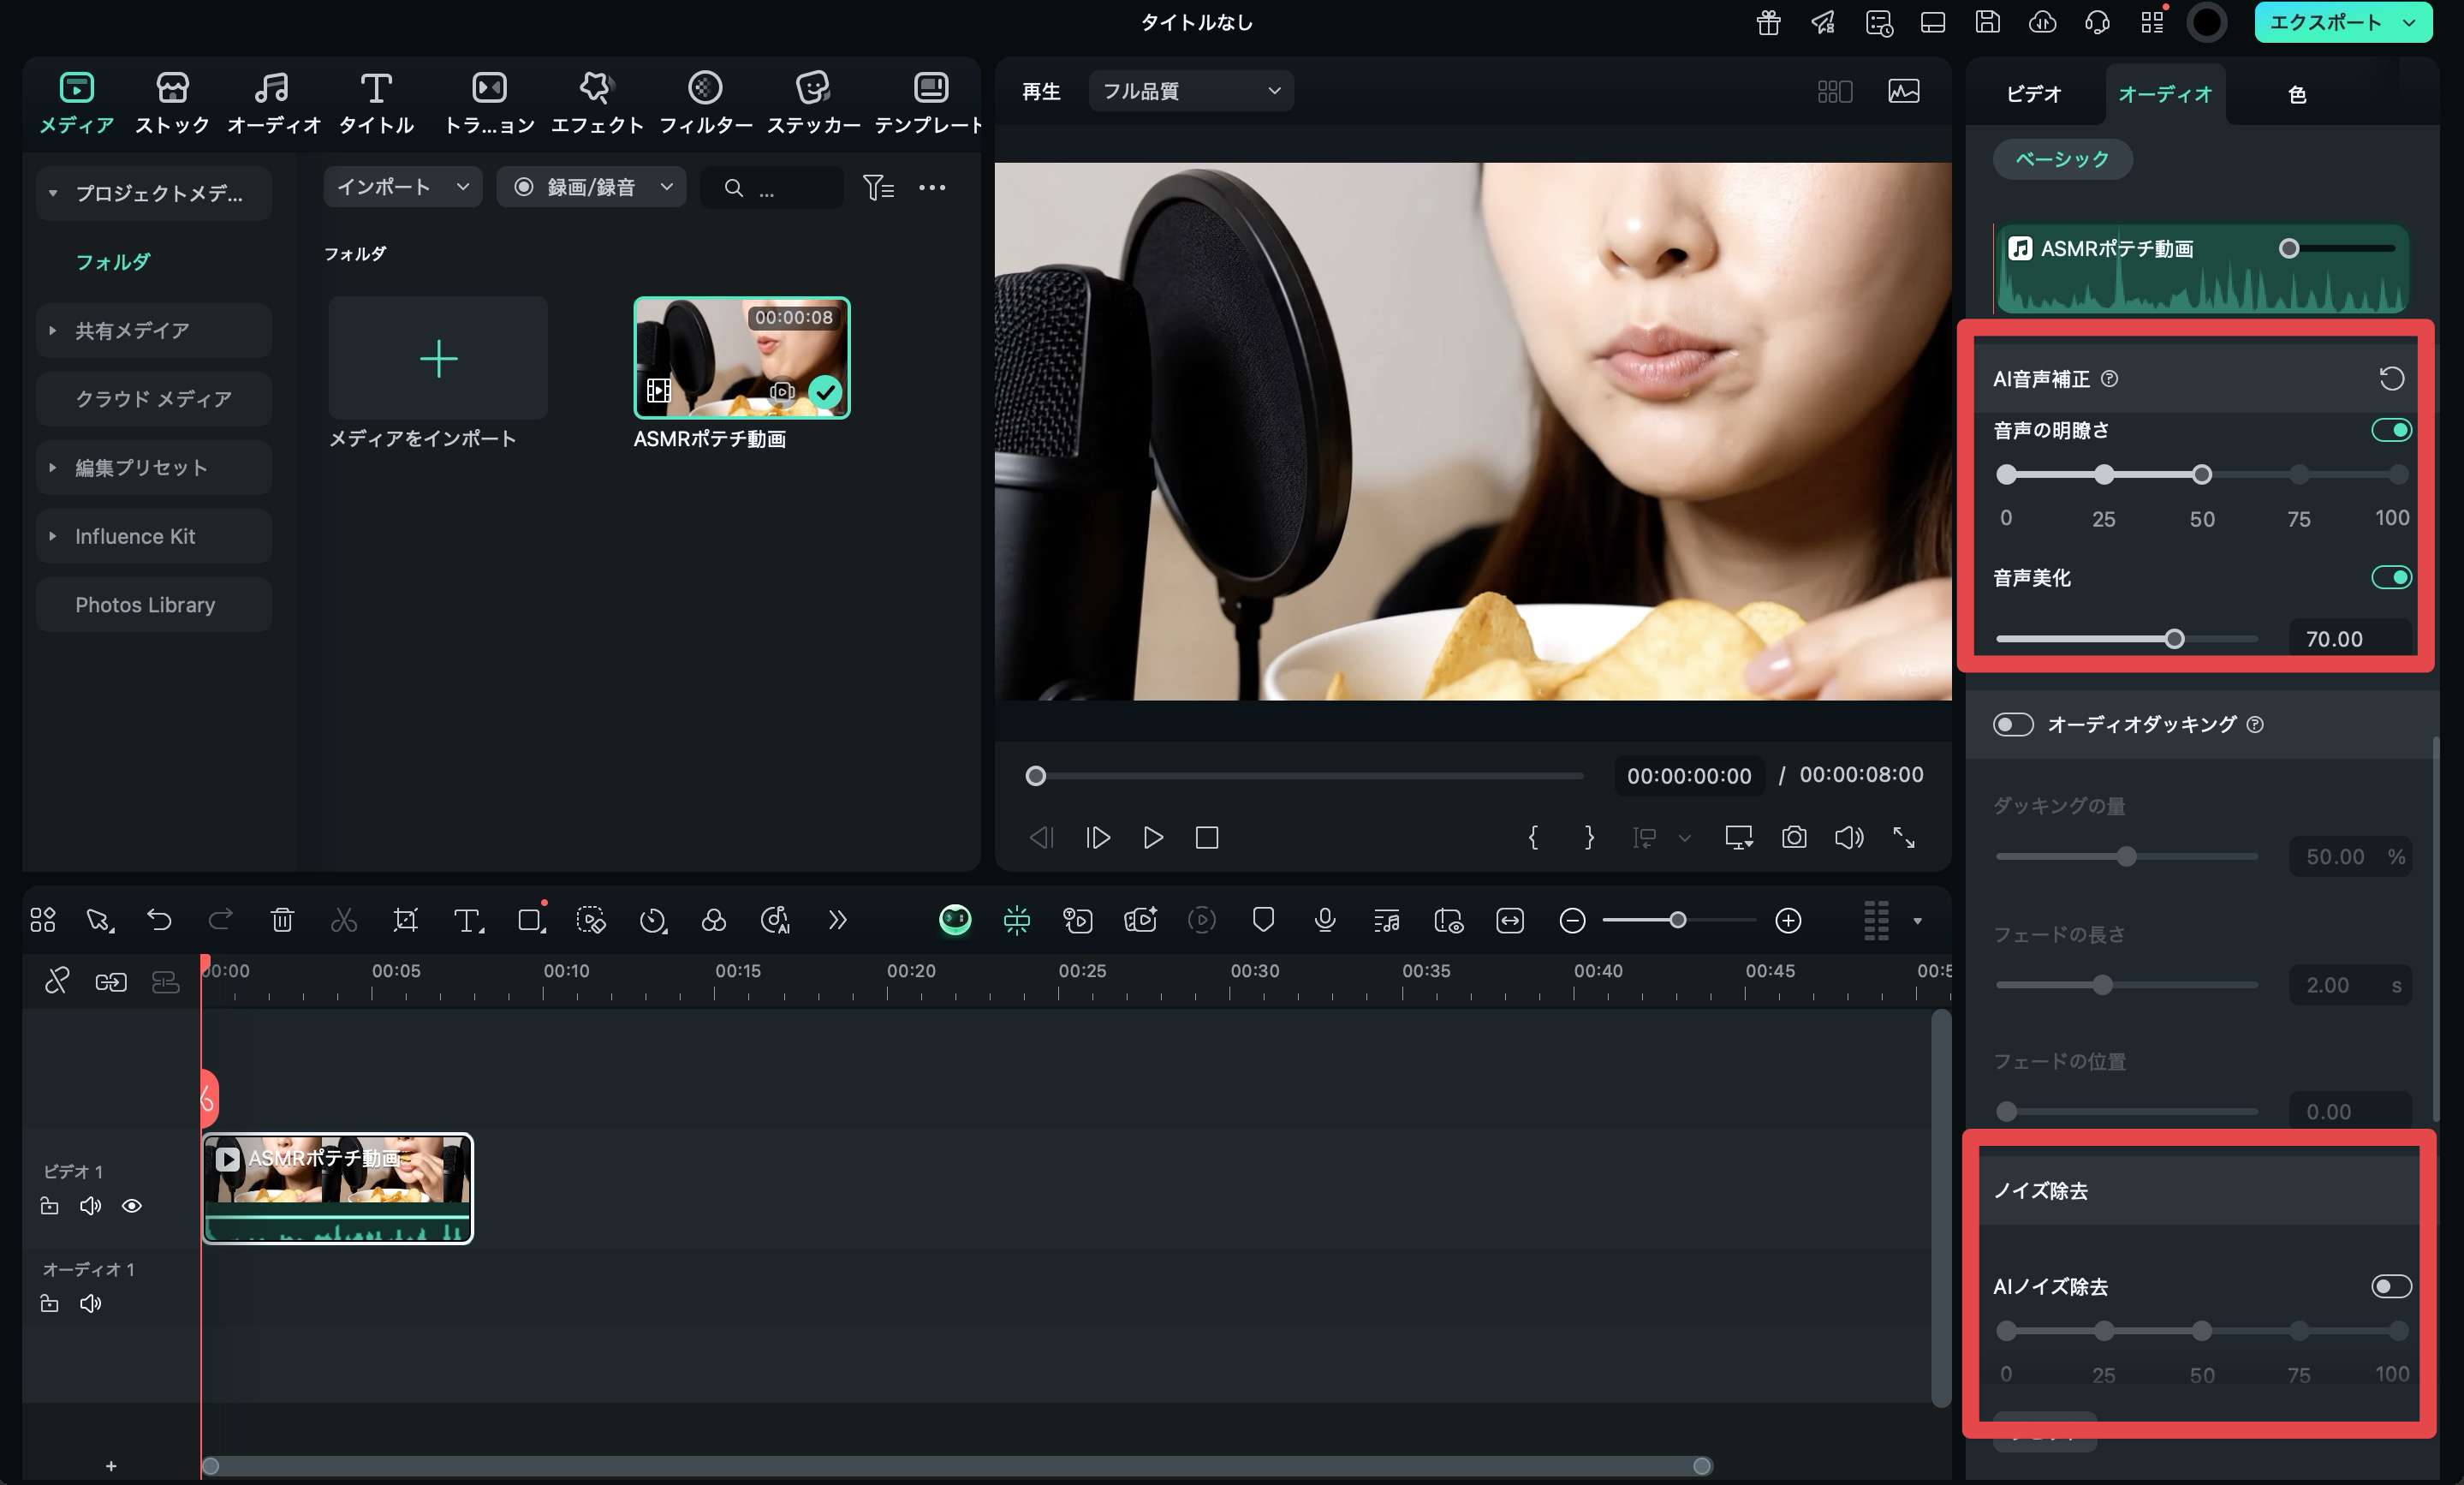Collapse the Project Media (プロジェクトメデ...) tree item

point(53,193)
